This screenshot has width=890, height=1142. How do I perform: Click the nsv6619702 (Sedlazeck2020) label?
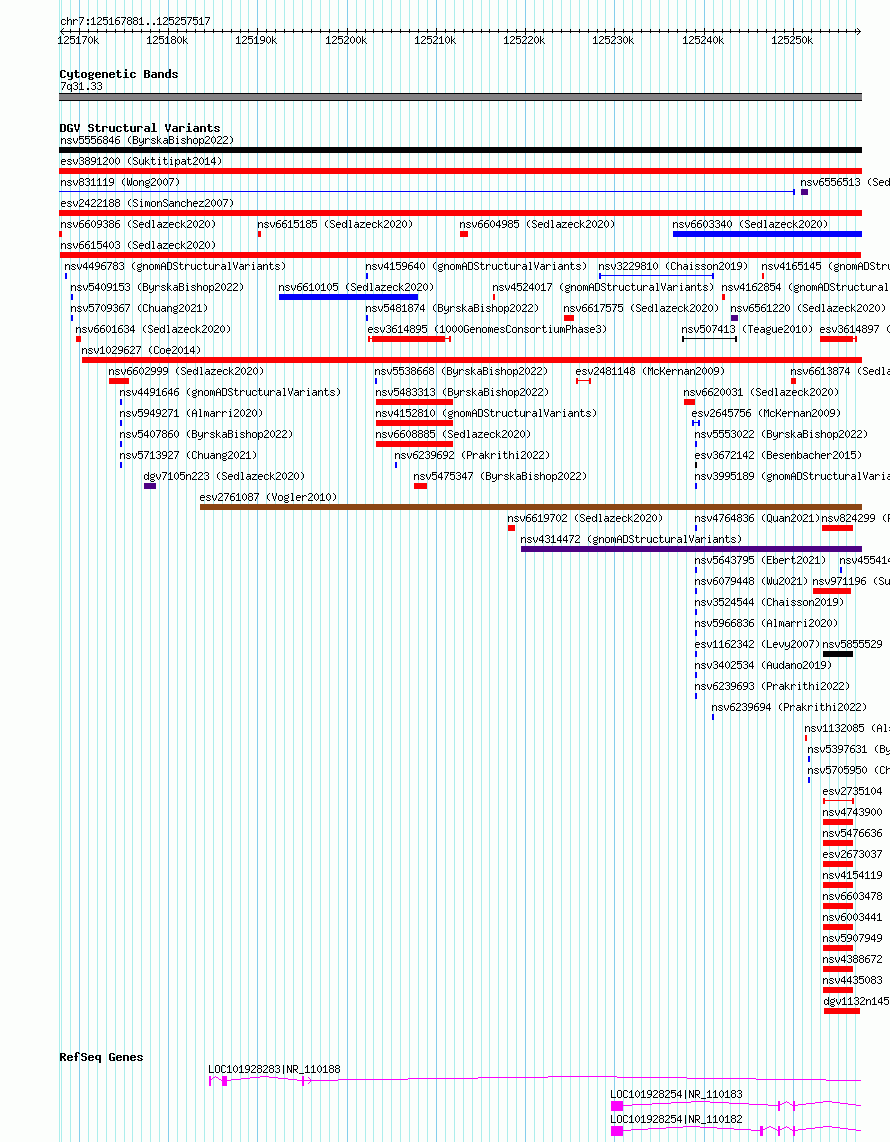pyautogui.click(x=586, y=519)
